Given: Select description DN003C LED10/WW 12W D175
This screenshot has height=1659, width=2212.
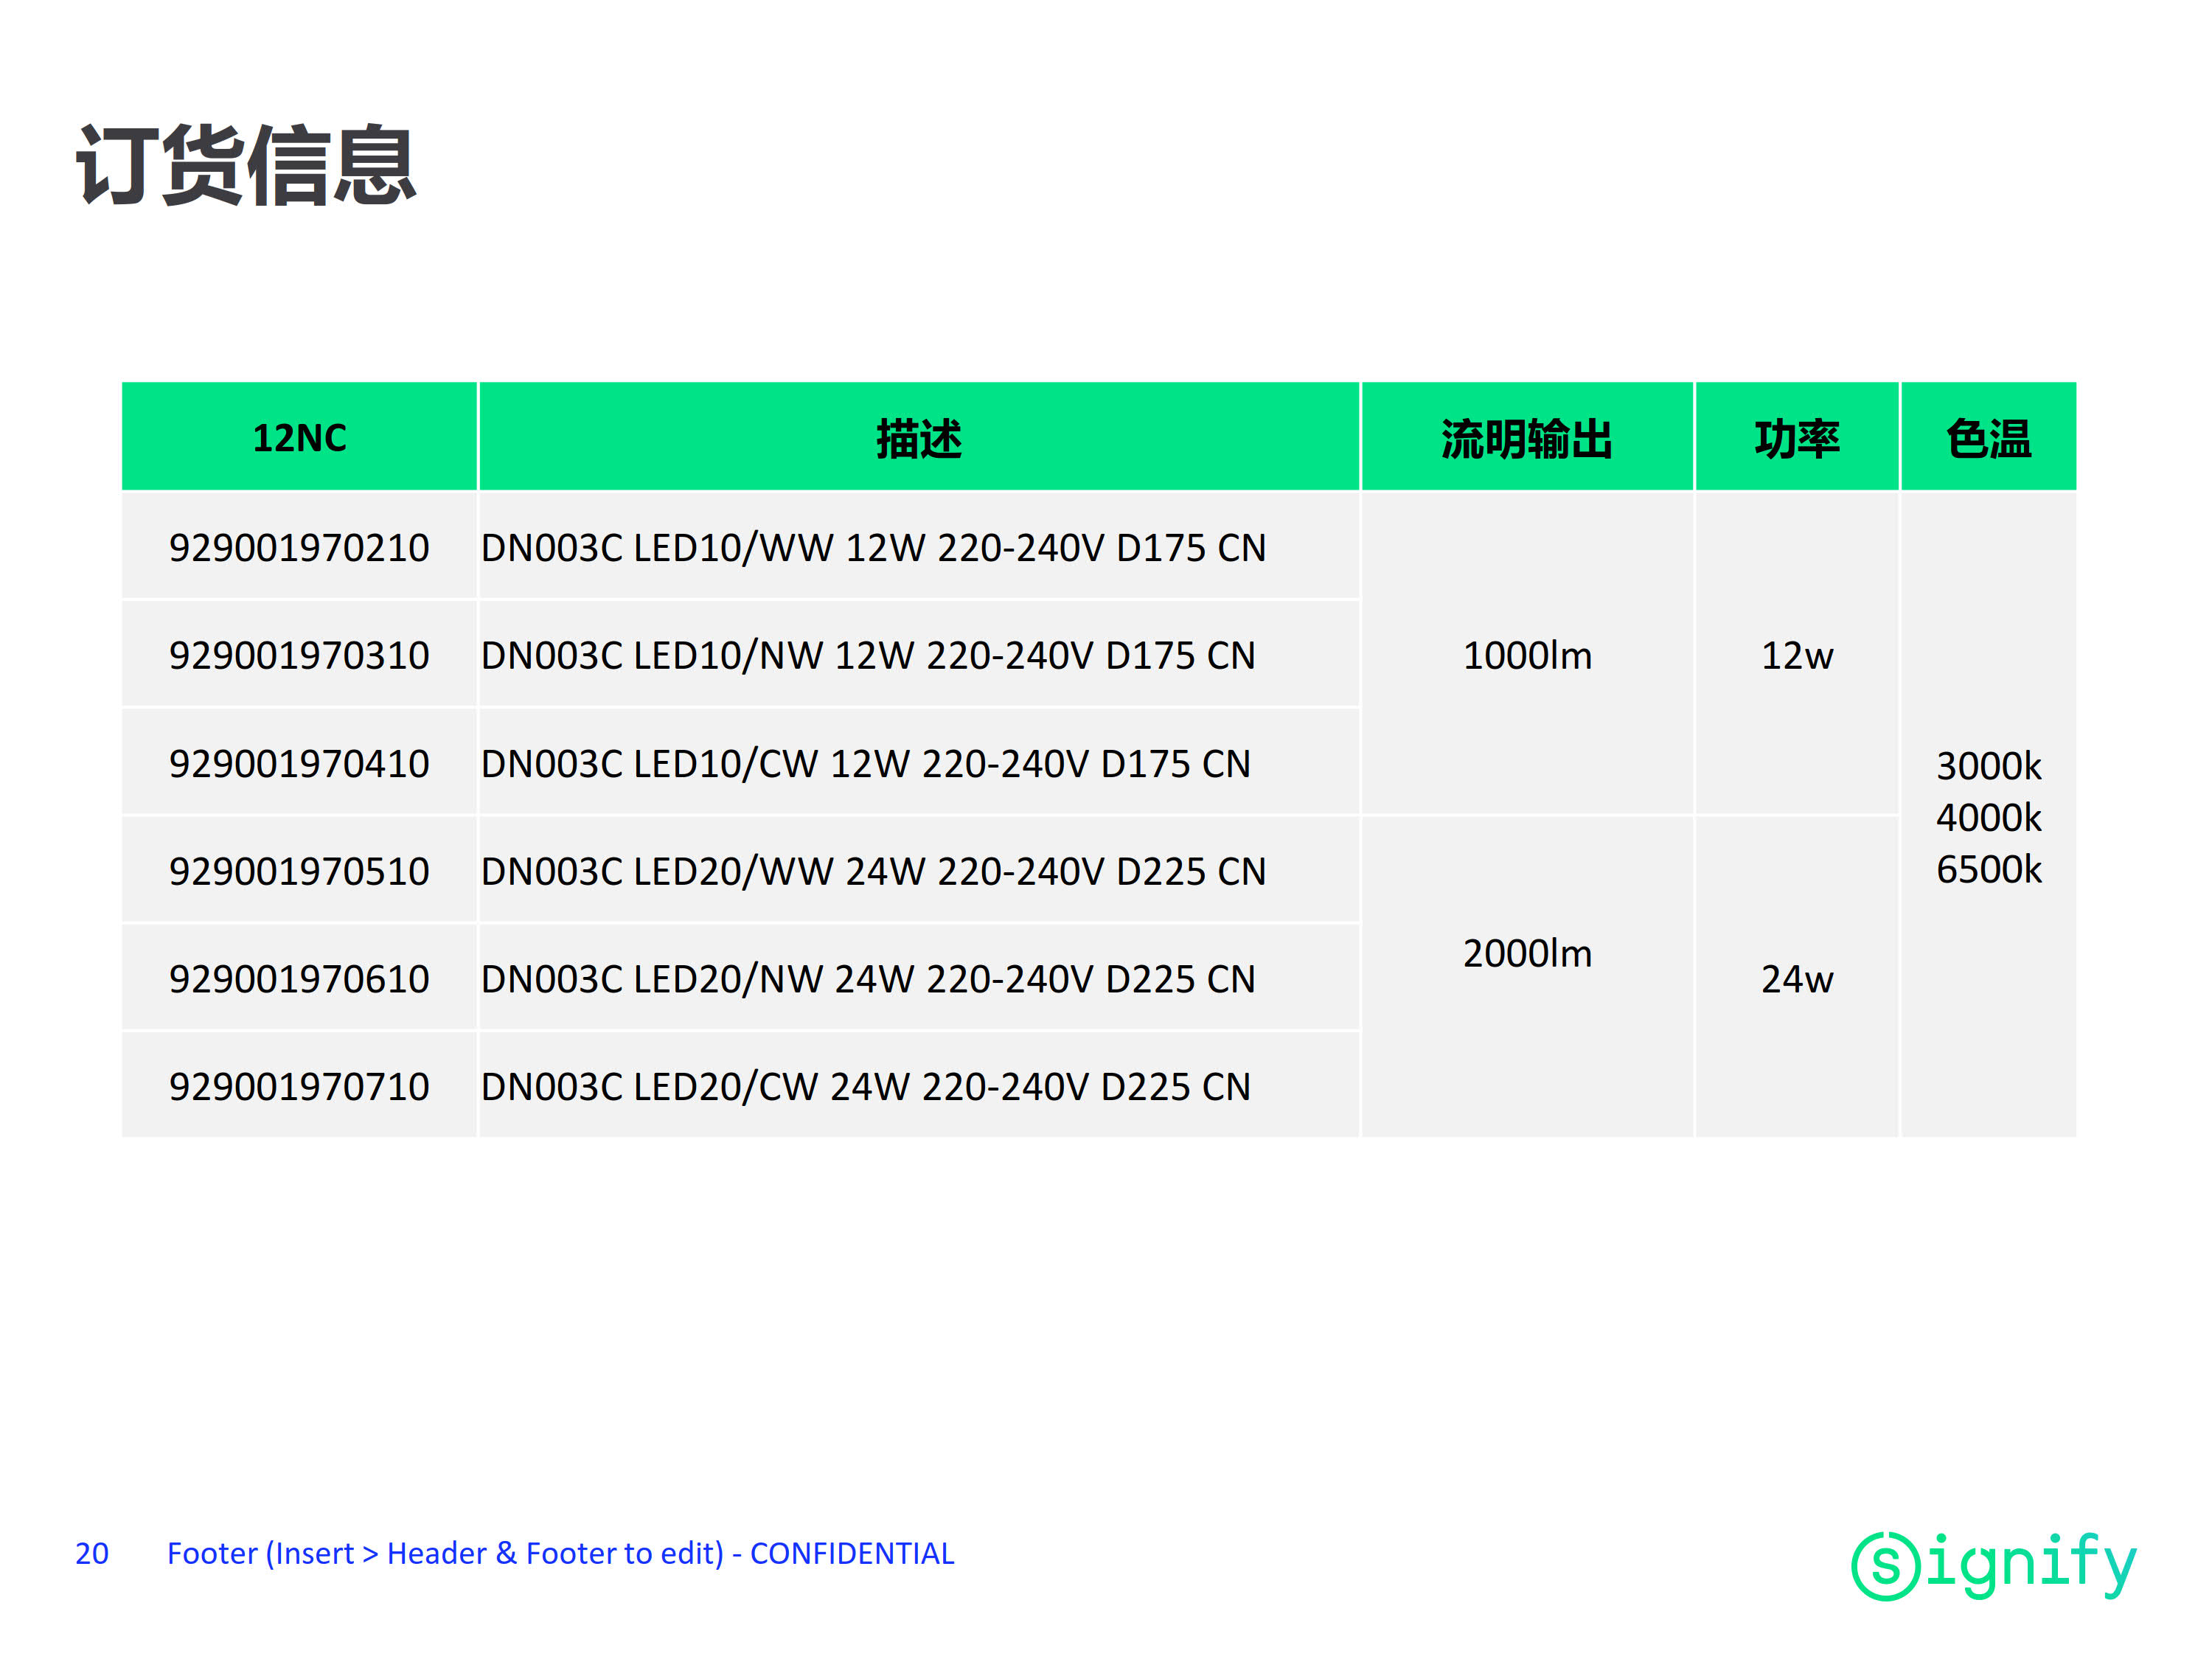Looking at the screenshot, I should 919,547.
